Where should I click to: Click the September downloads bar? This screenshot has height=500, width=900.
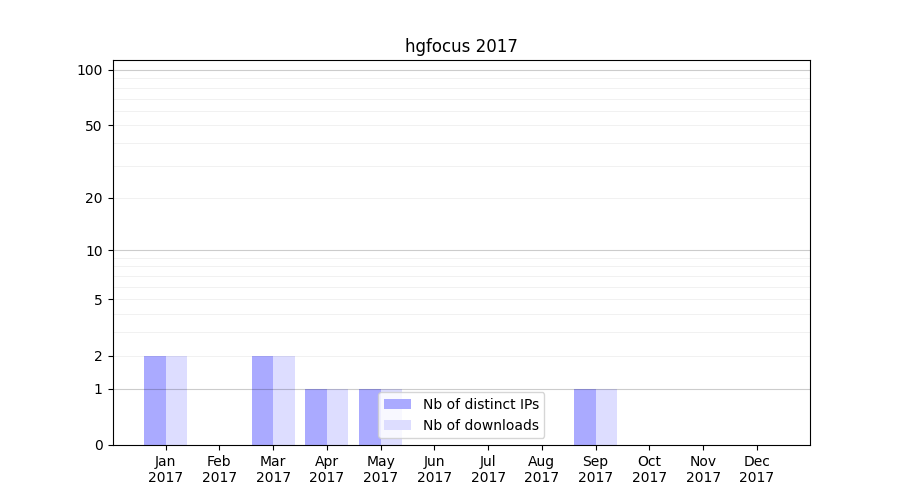[606, 417]
